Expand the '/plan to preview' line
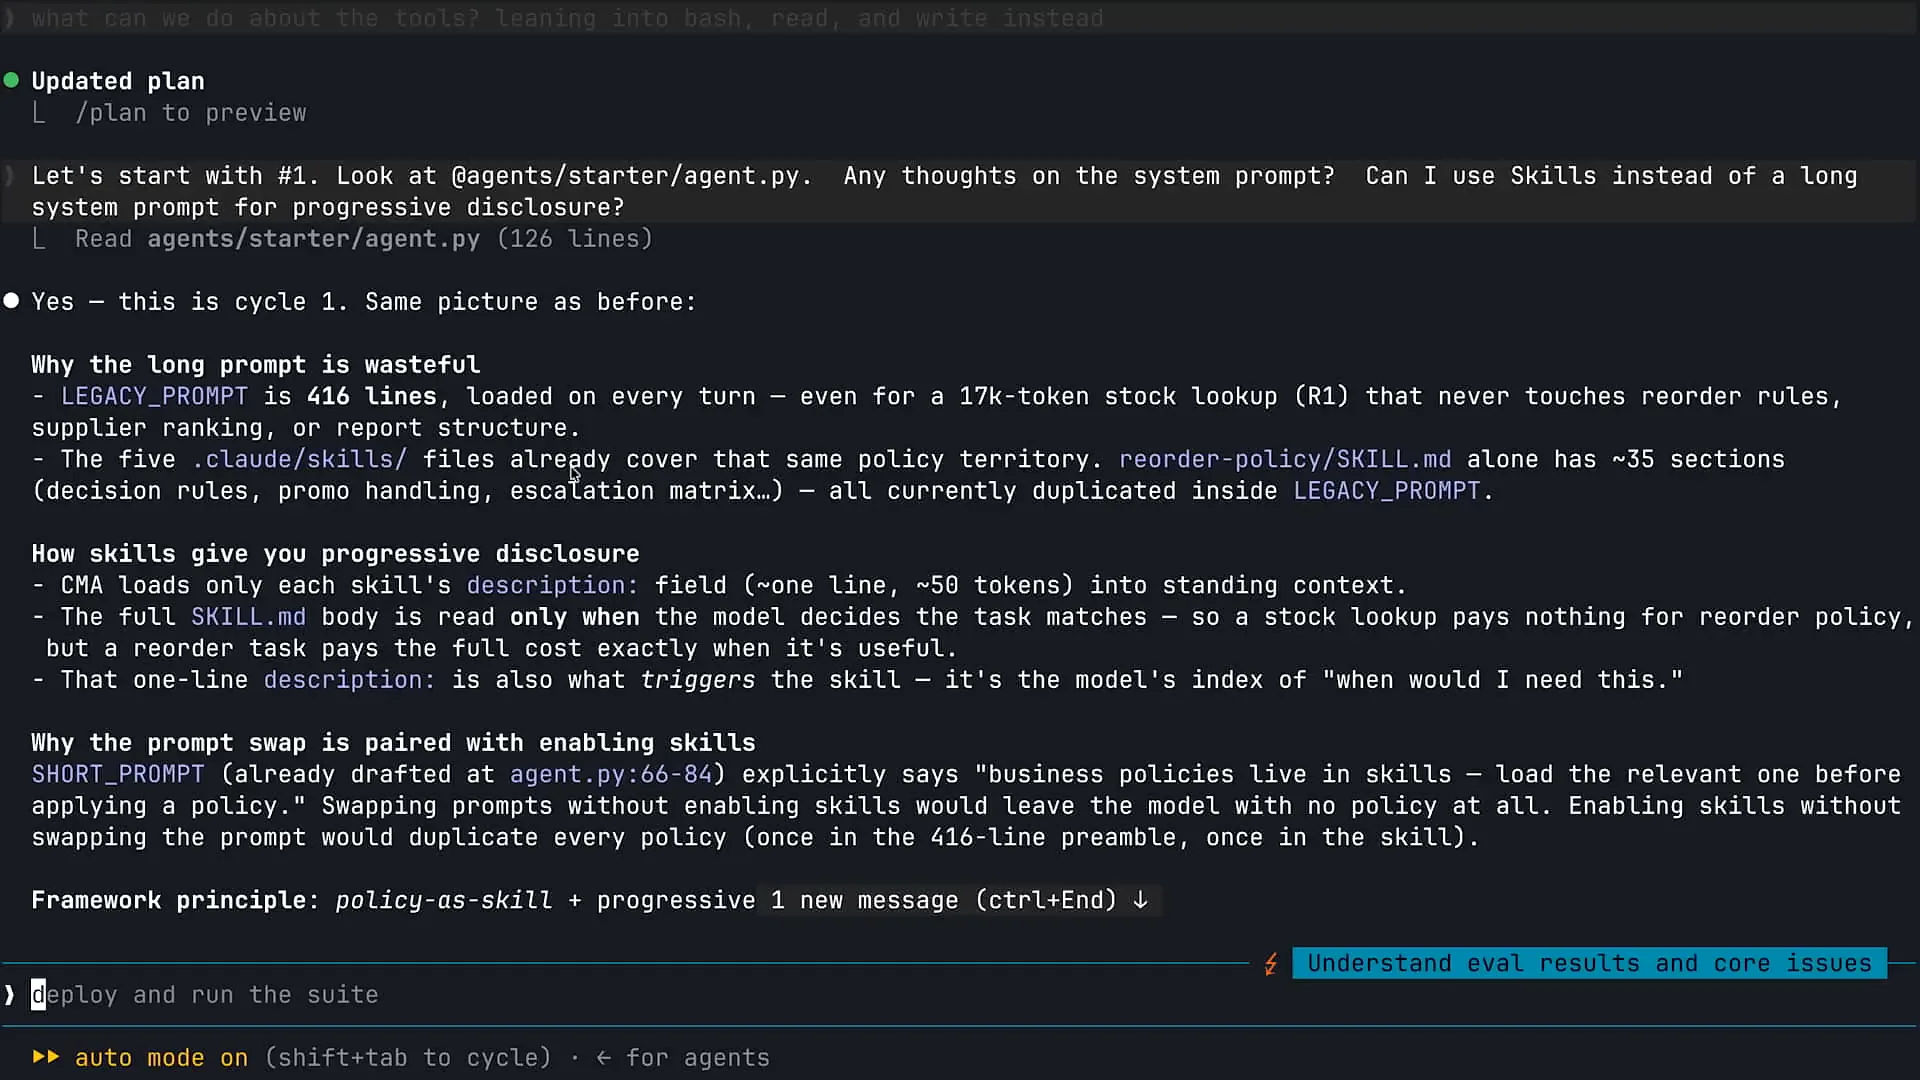The width and height of the screenshot is (1920, 1080). pos(191,113)
